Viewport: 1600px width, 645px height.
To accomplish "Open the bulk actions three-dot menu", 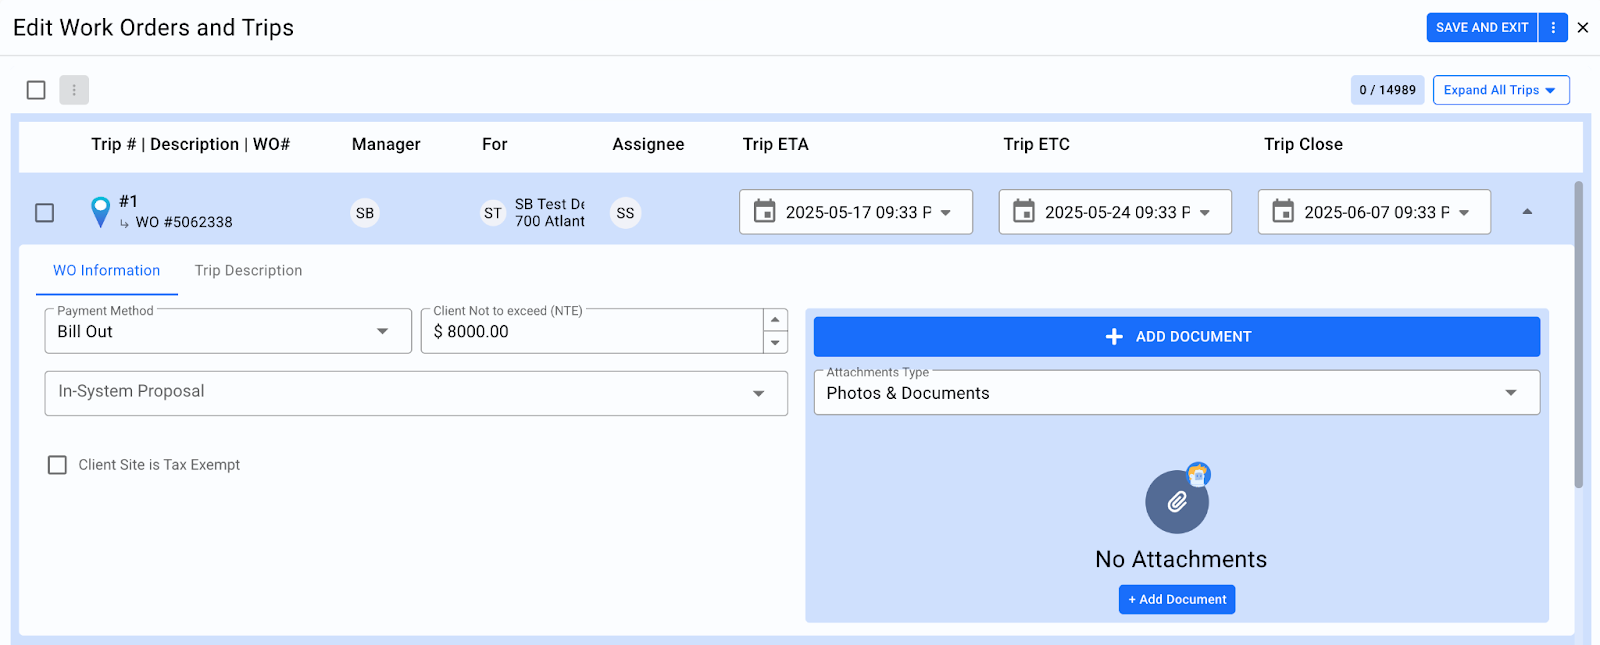I will [74, 90].
